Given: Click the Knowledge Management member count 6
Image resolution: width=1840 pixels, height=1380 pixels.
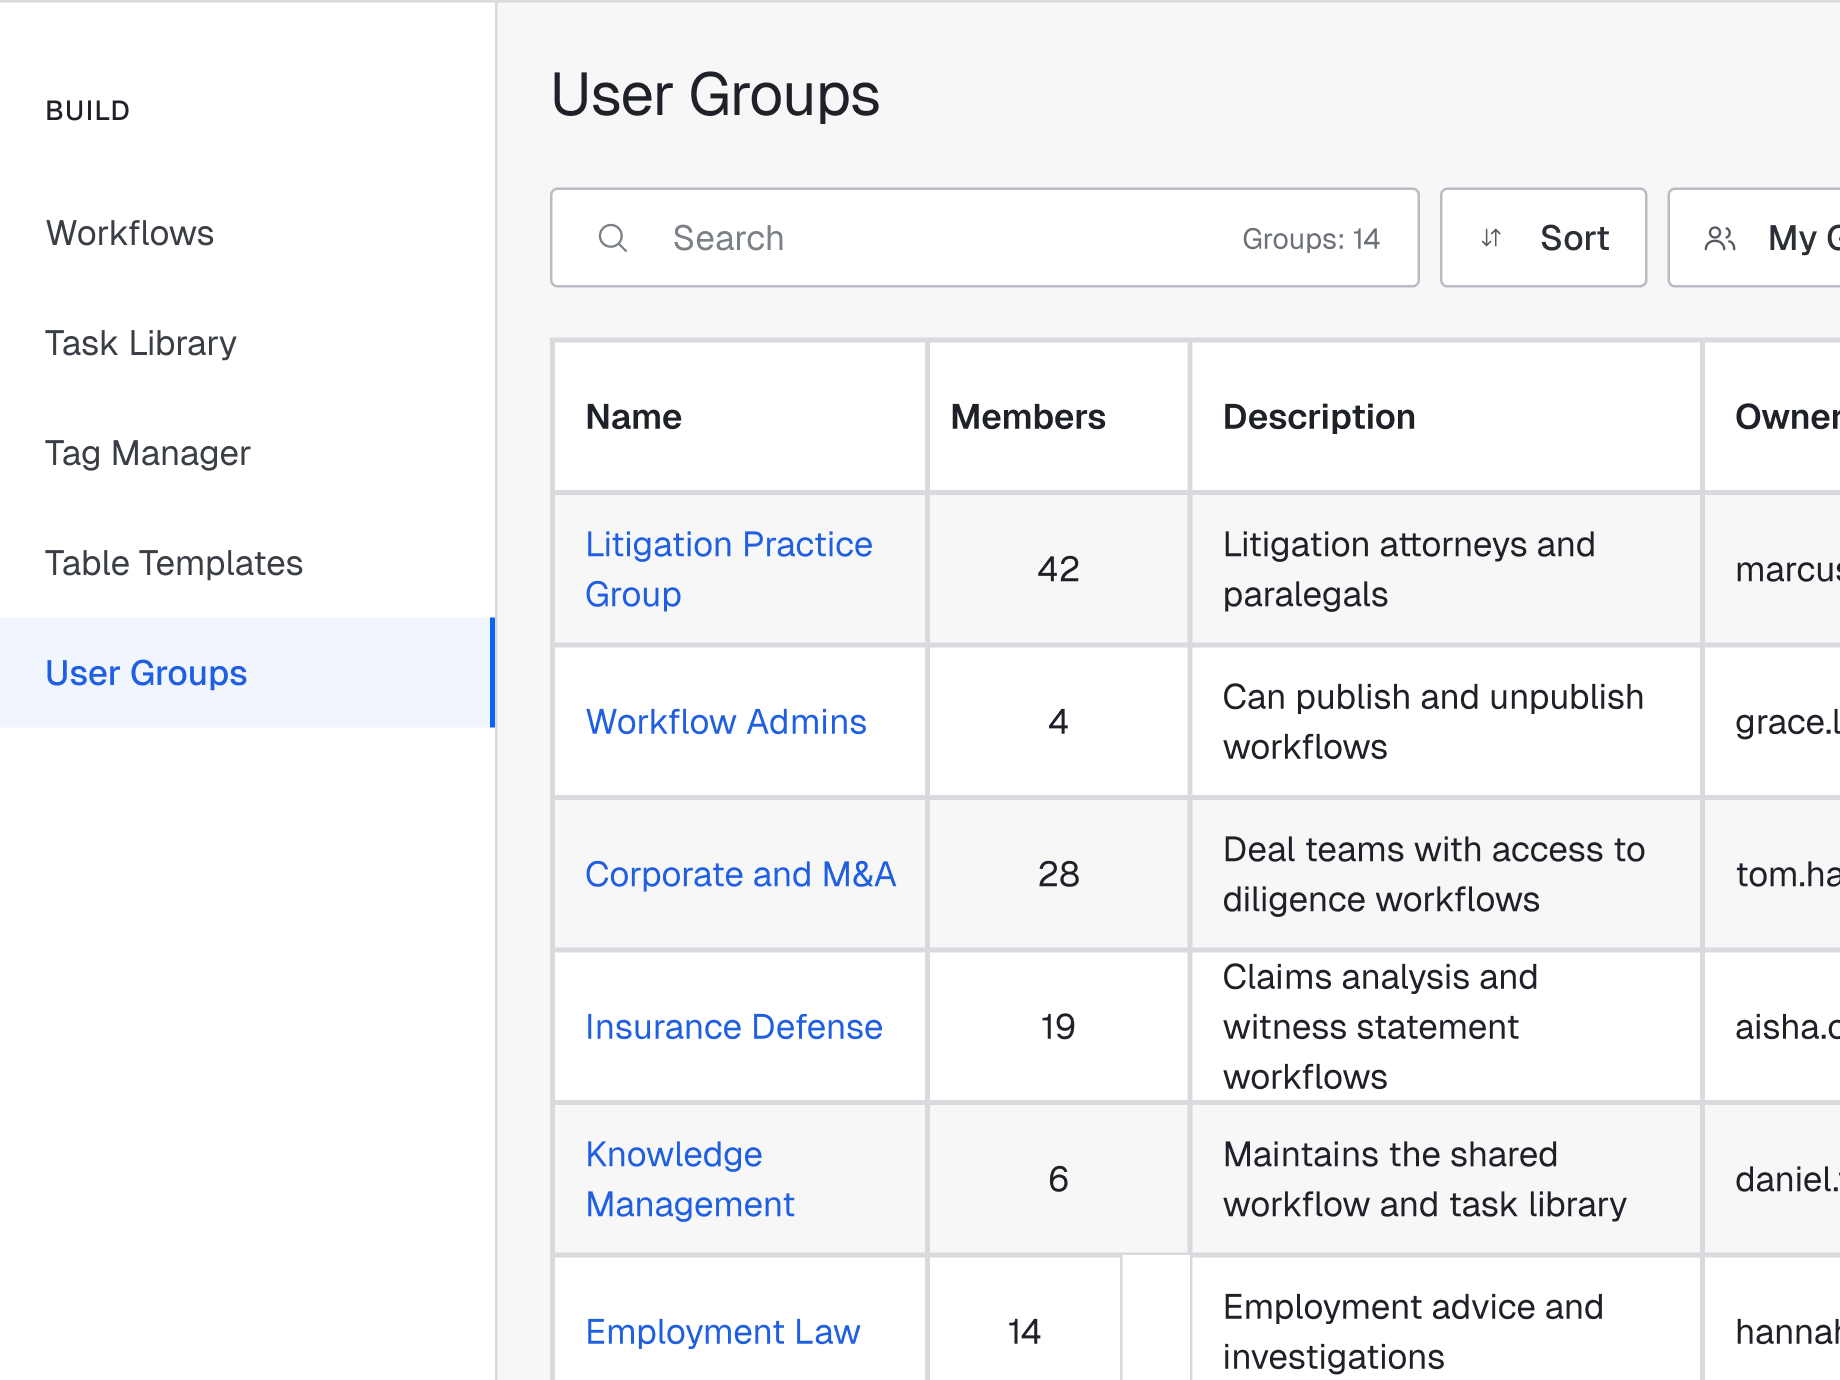Looking at the screenshot, I should click(x=1058, y=1179).
